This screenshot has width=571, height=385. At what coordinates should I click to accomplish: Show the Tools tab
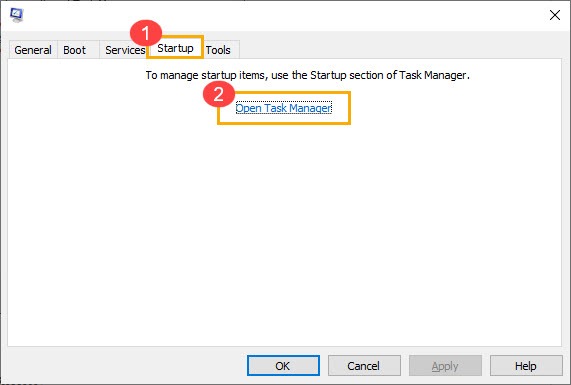pyautogui.click(x=218, y=50)
